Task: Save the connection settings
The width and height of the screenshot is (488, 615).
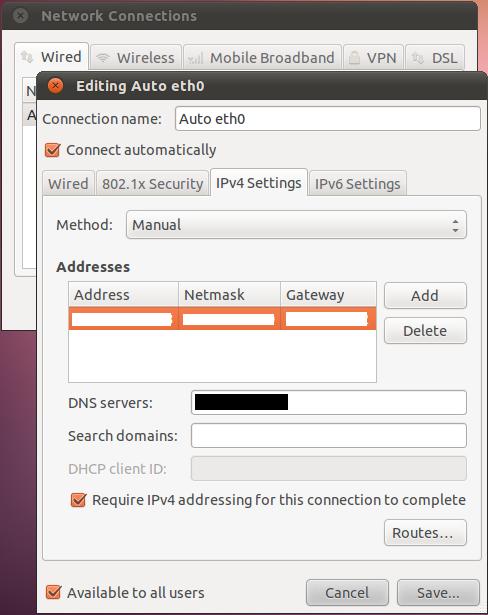Action: tap(438, 592)
